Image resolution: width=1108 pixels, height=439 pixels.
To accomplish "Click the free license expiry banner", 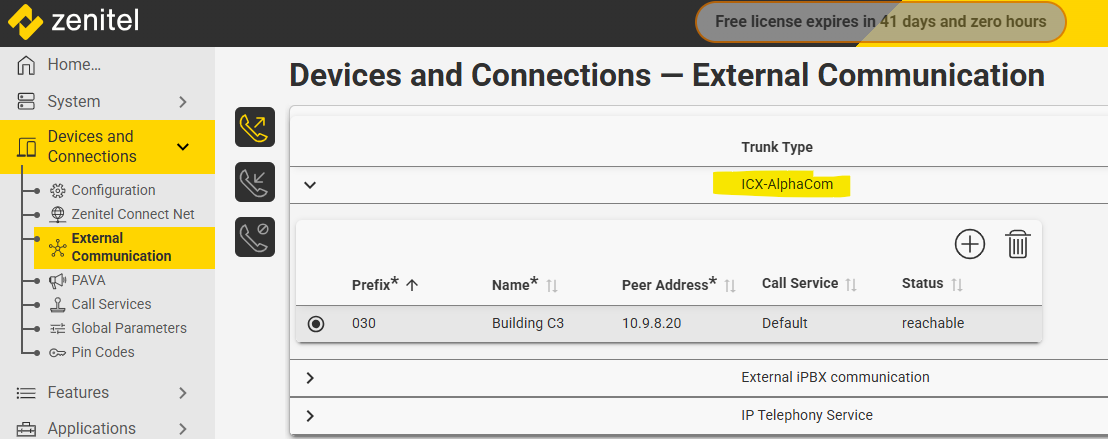I will tap(880, 22).
